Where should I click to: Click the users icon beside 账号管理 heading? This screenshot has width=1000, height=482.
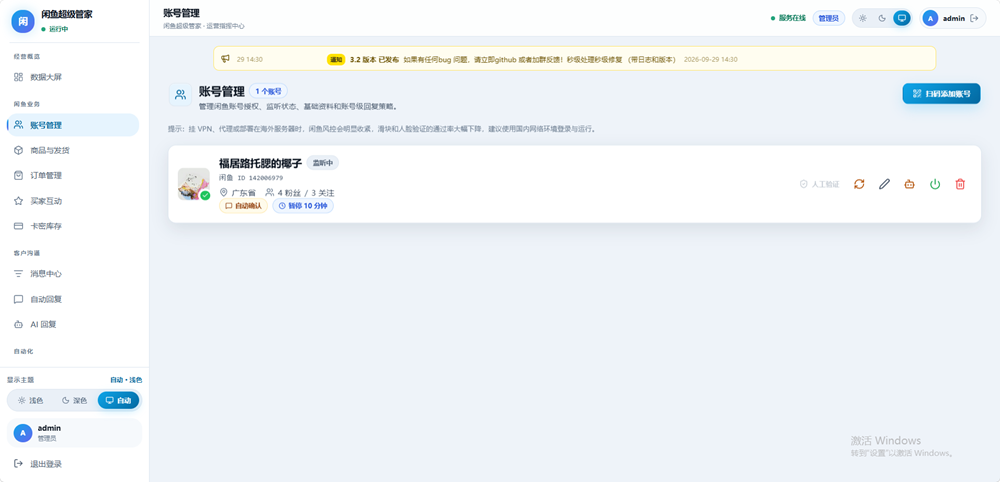[180, 95]
